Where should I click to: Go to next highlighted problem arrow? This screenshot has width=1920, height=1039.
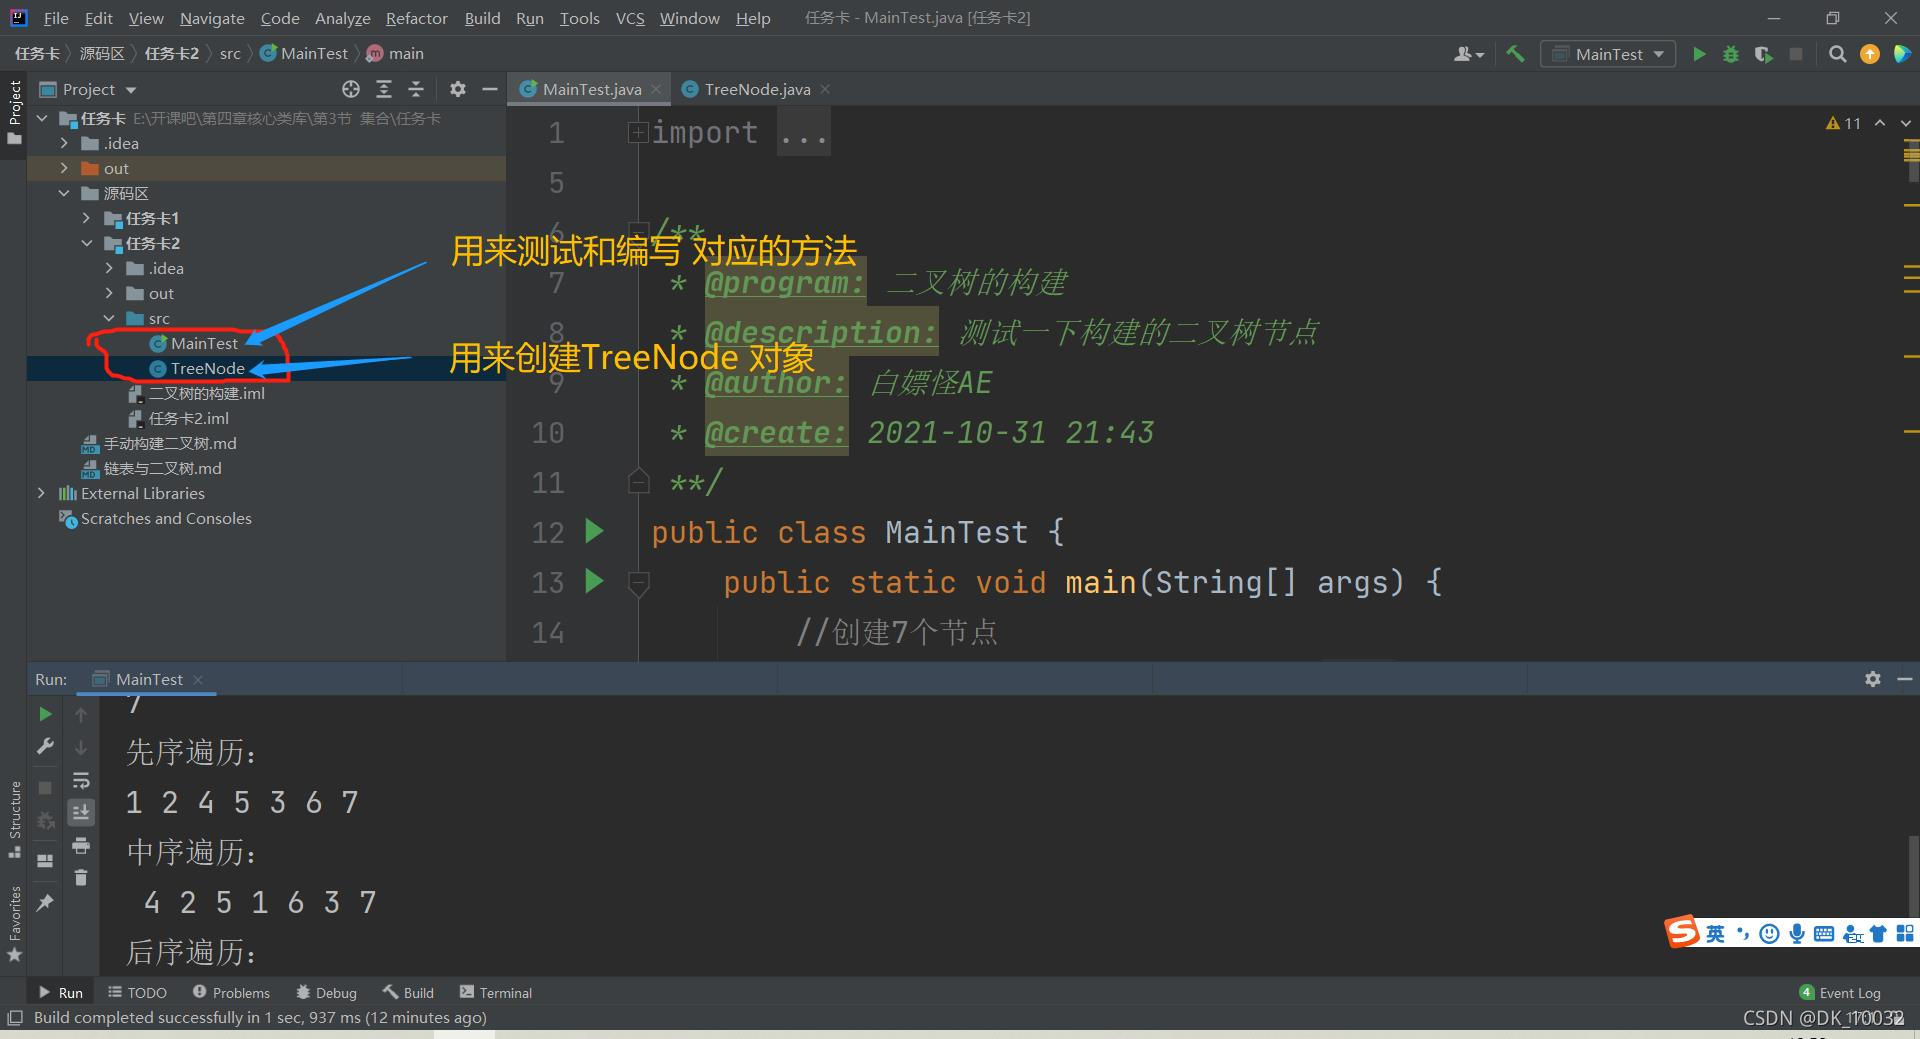coord(1905,123)
